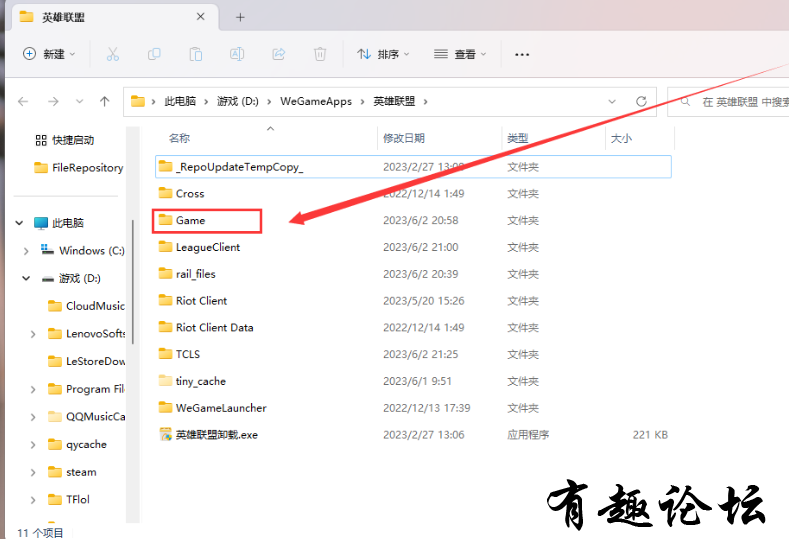789x539 pixels.
Task: Select the 英雄联盟卸载.exe file
Action: point(413,435)
